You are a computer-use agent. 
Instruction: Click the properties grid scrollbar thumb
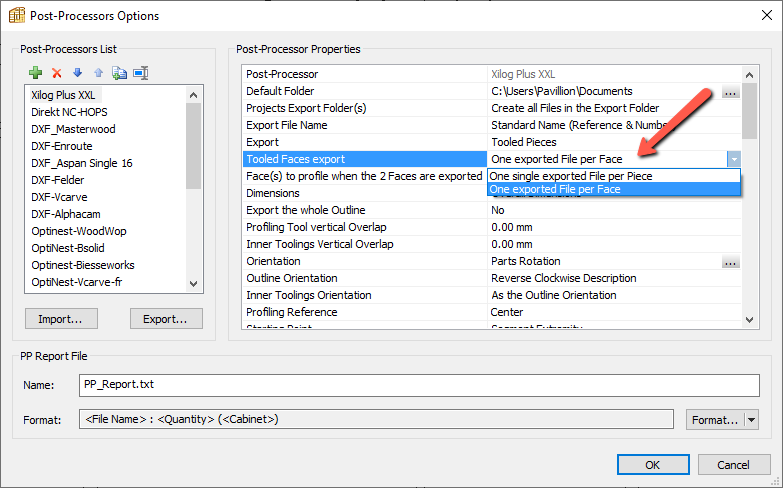coord(750,111)
